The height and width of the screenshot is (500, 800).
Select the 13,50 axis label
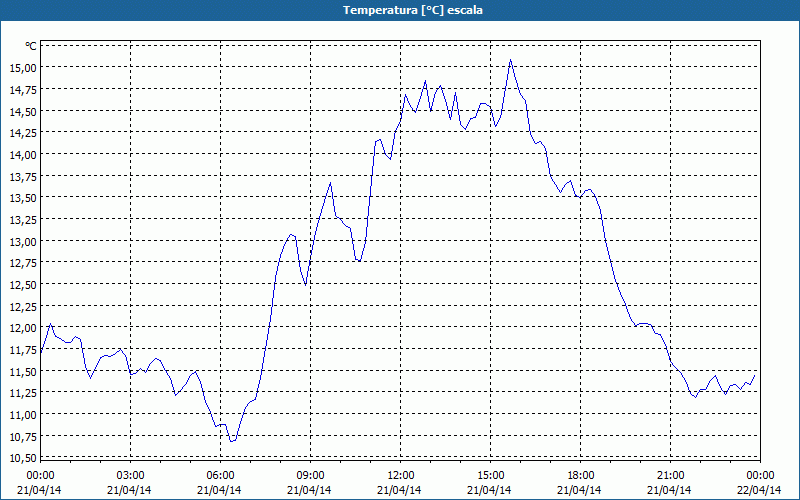(22, 198)
